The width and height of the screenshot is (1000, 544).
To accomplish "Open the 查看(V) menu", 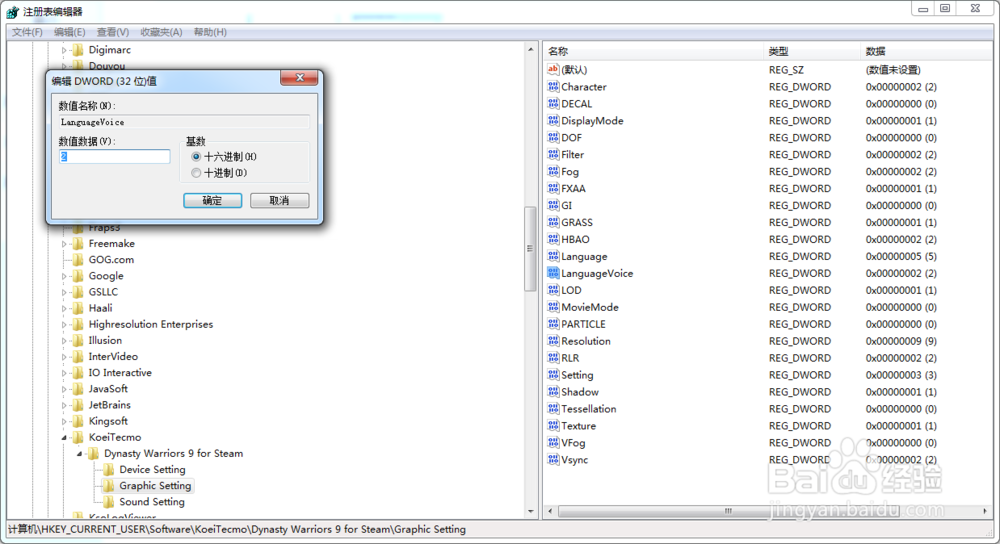I will tap(113, 32).
